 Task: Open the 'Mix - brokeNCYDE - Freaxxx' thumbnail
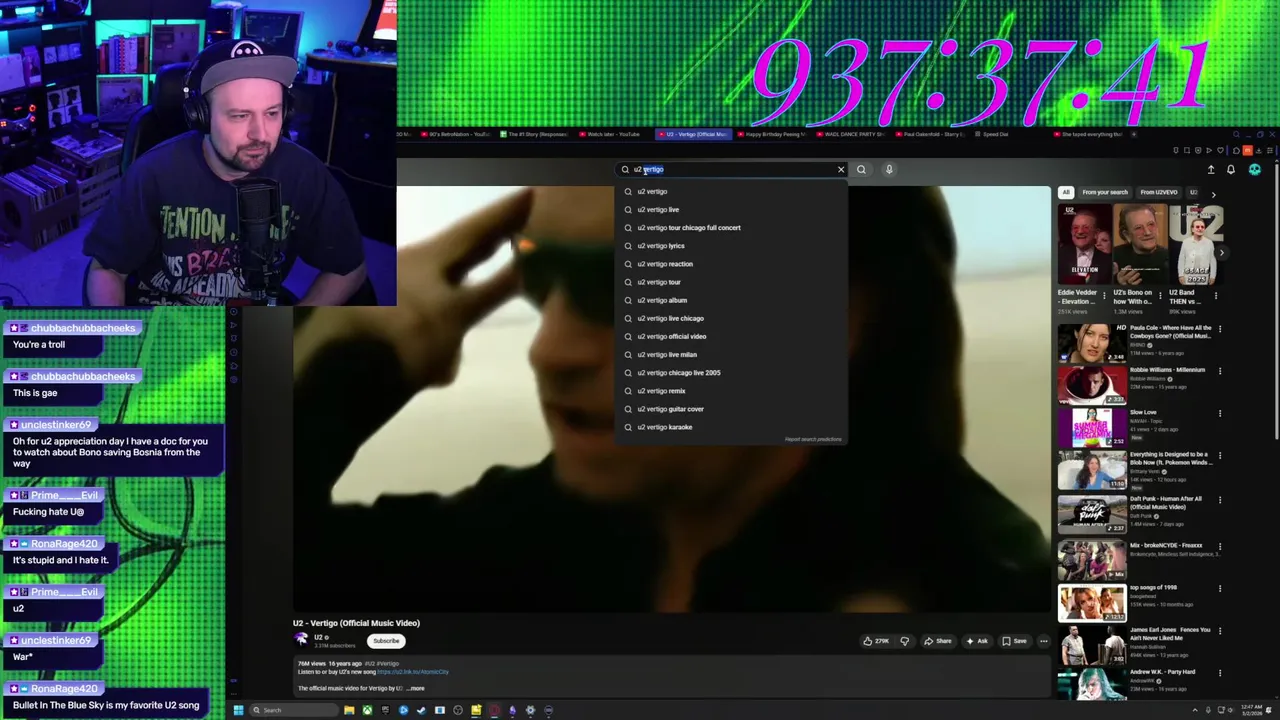[x=1092, y=561]
